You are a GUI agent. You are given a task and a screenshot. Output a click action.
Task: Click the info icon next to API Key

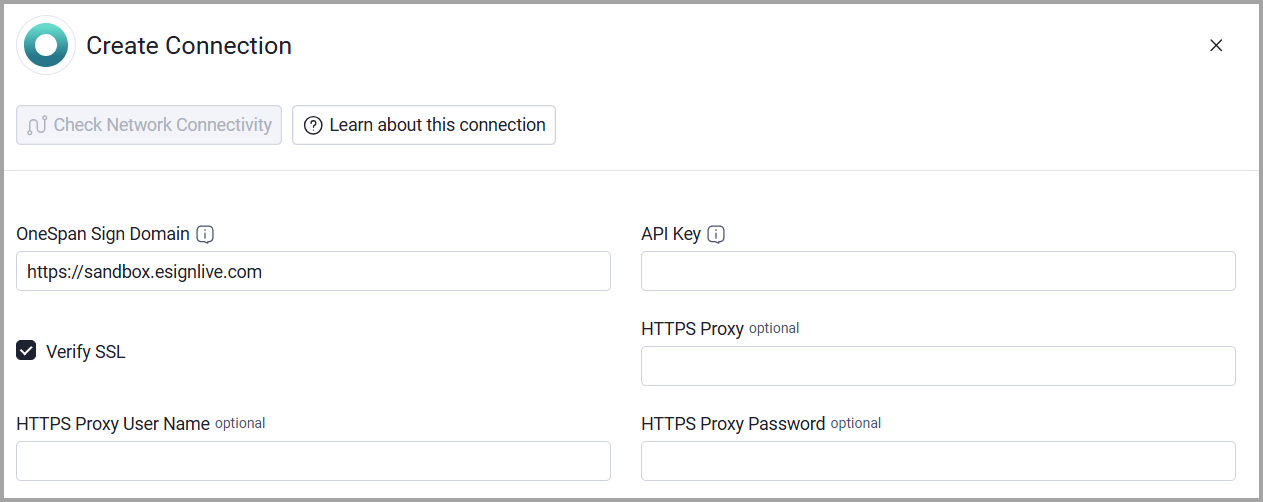[716, 234]
